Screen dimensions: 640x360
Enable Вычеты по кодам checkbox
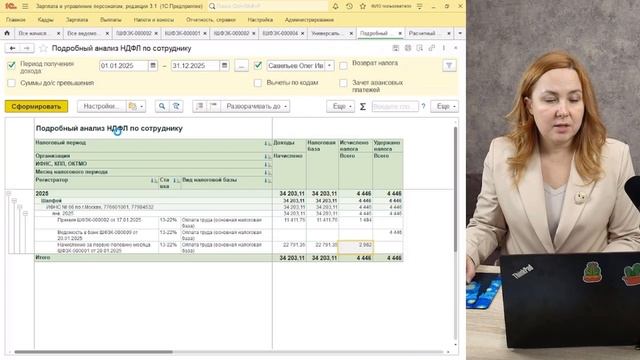pos(258,83)
